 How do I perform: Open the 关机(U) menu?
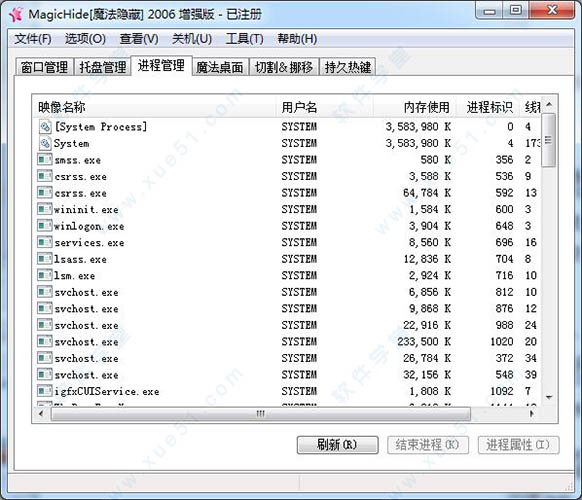tap(192, 39)
